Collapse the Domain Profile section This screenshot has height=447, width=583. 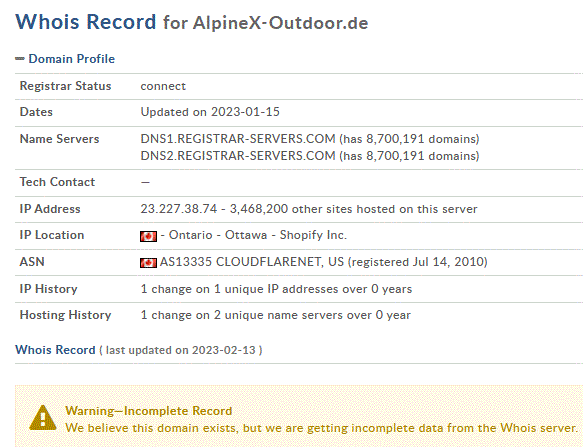click(20, 59)
